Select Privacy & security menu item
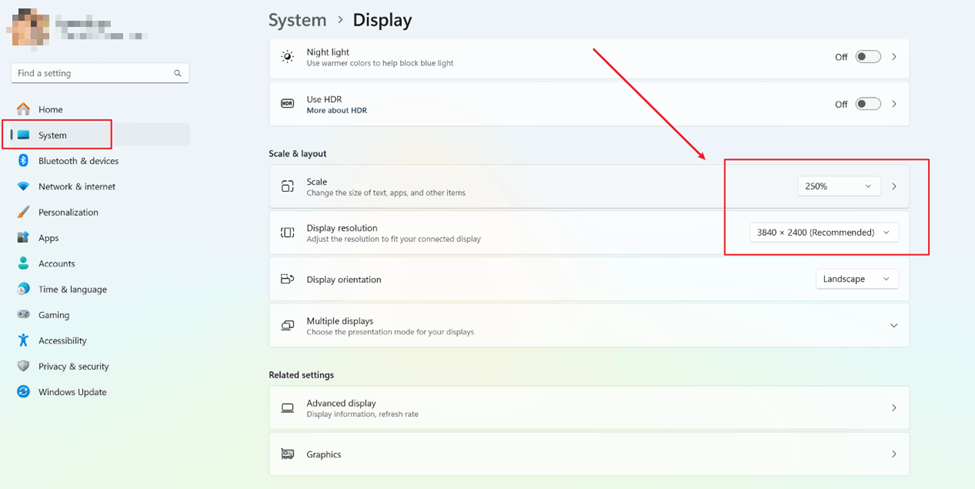975x489 pixels. click(99, 366)
